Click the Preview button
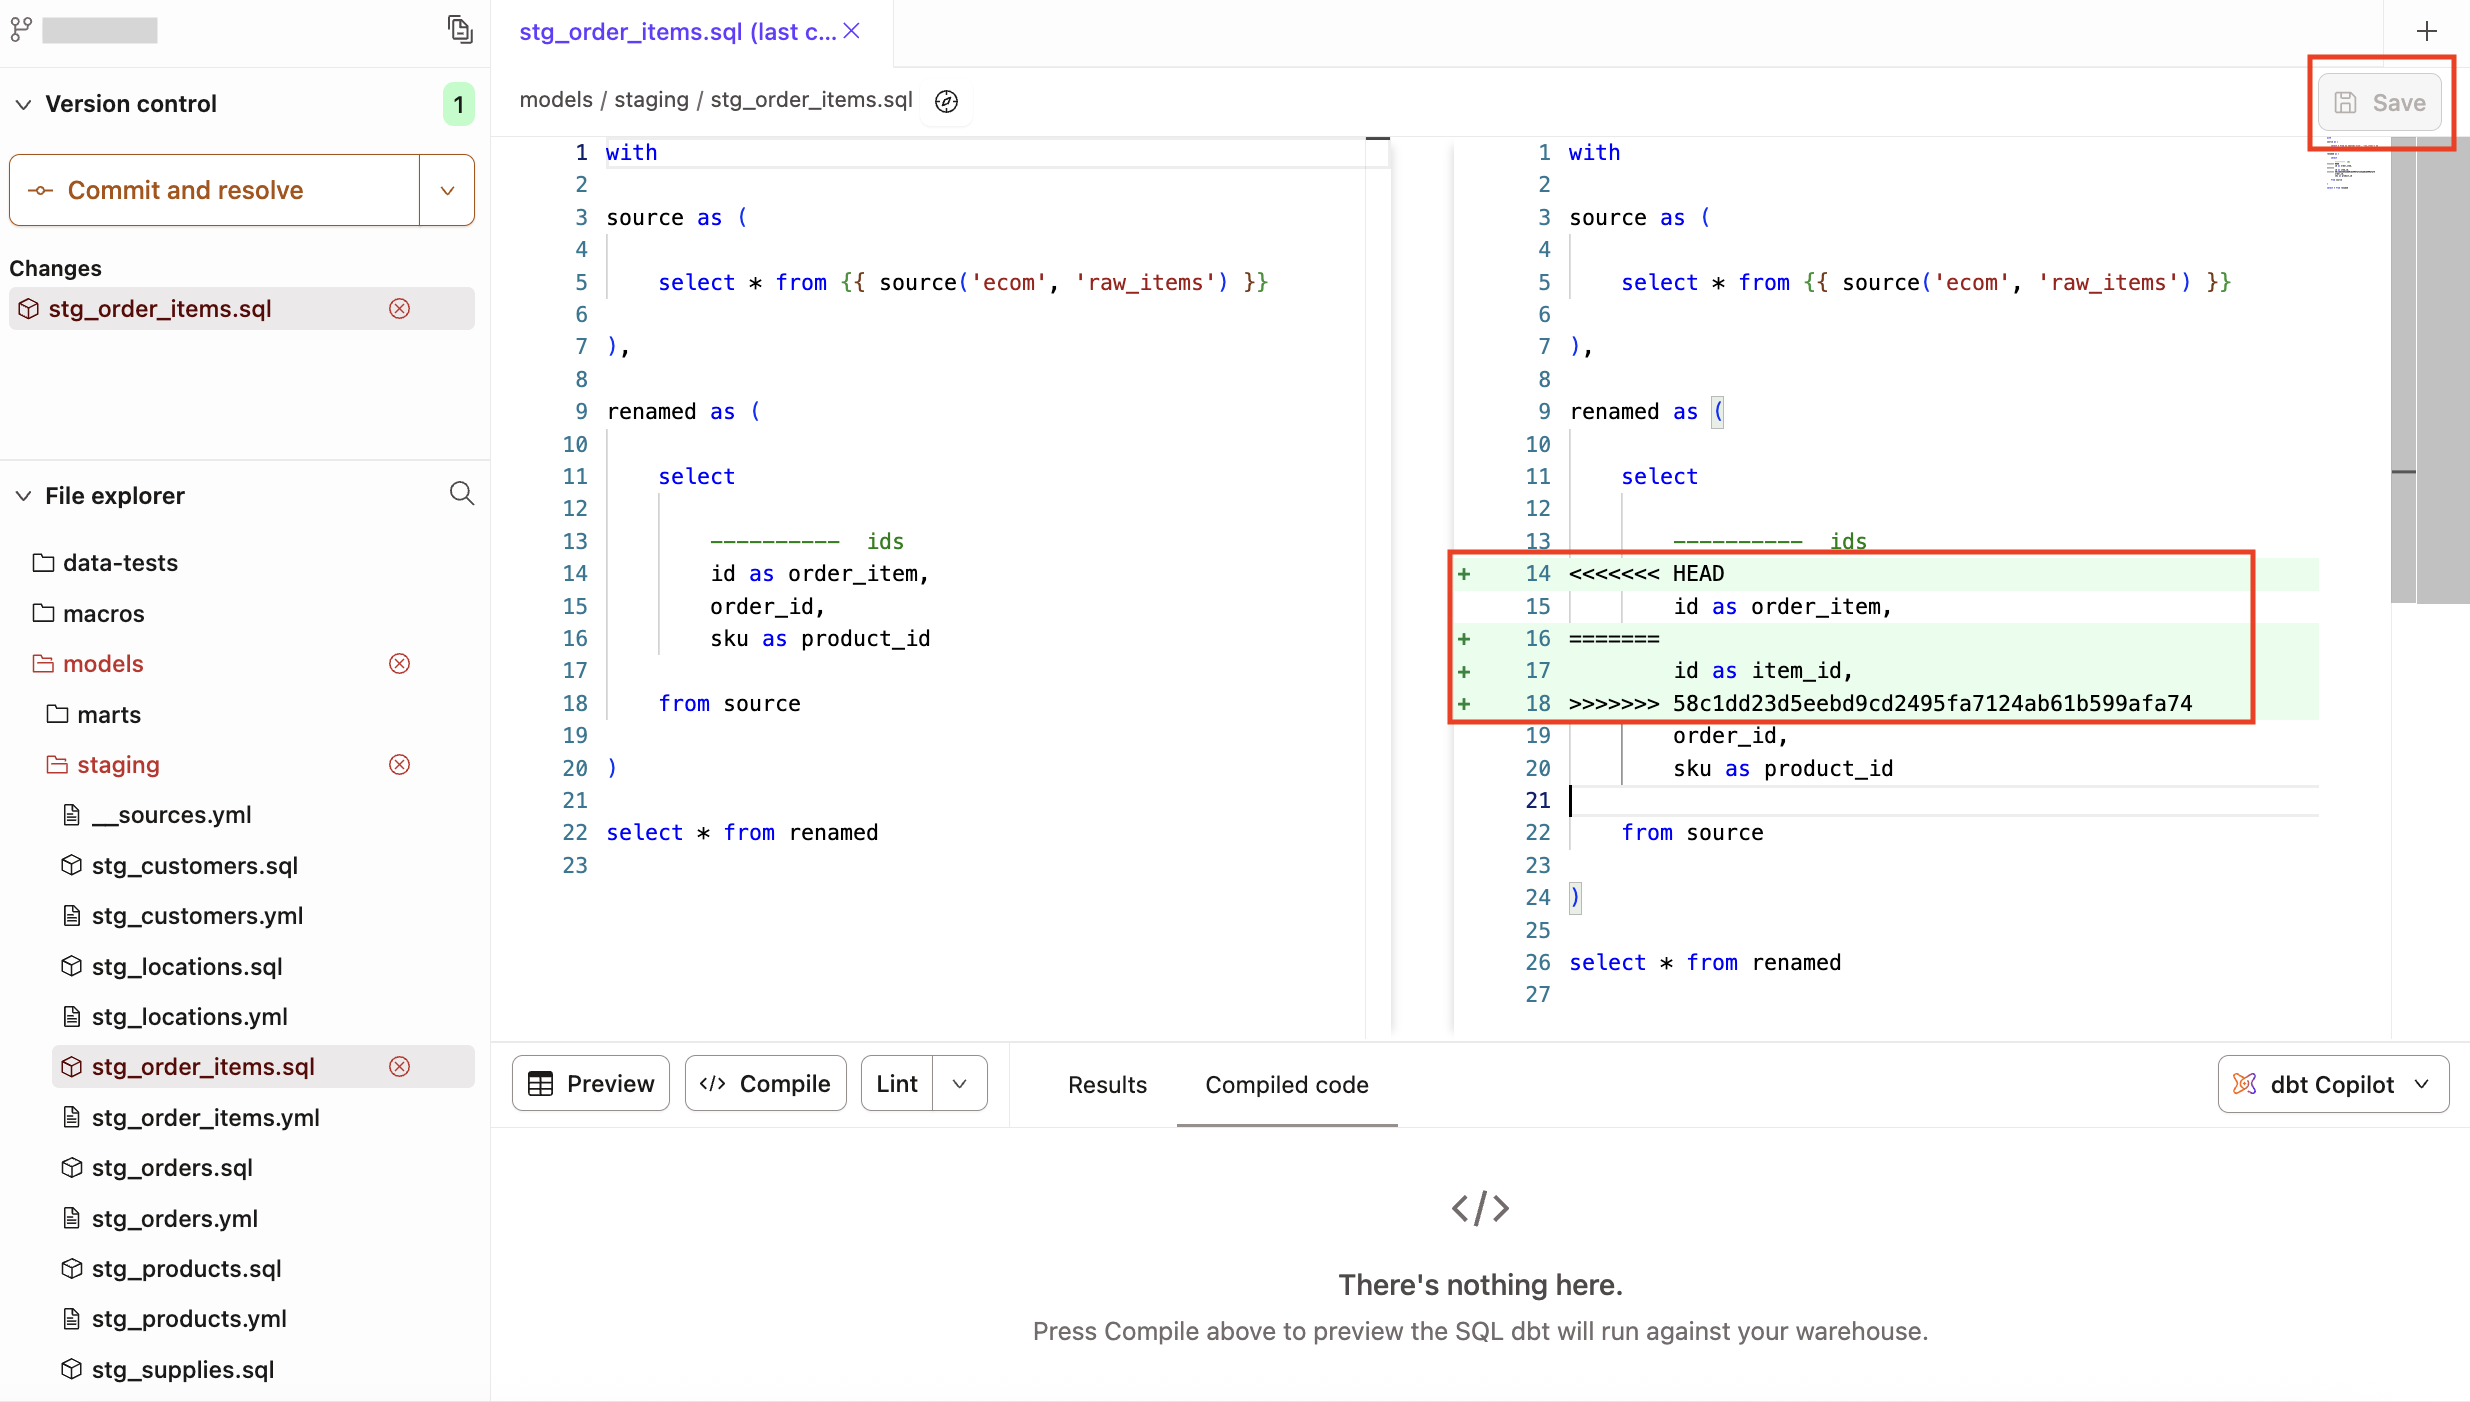The image size is (2470, 1402). click(590, 1082)
